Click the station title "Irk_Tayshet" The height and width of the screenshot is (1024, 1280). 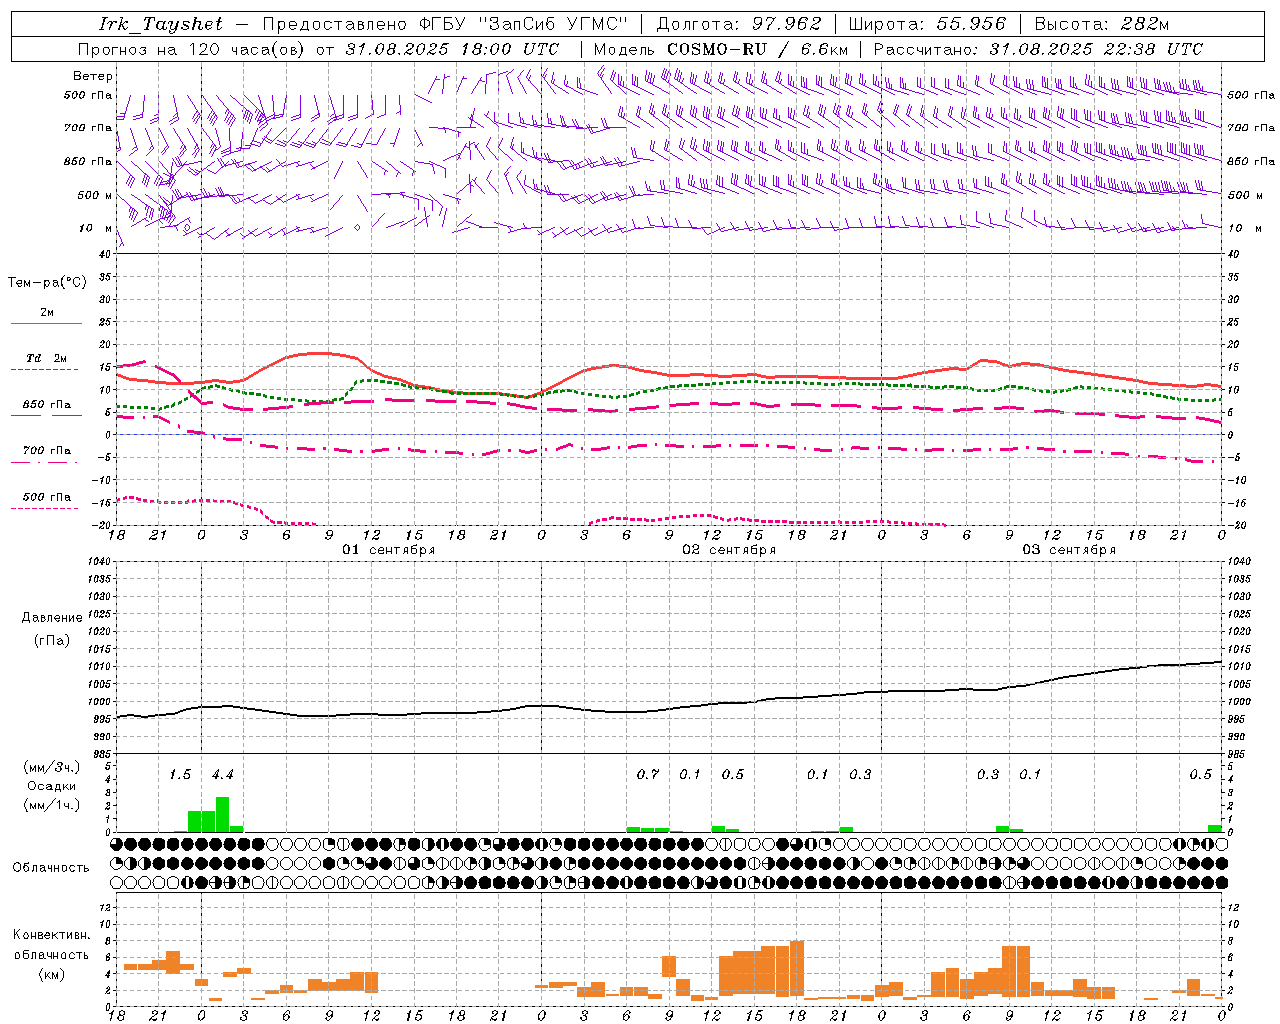161,24
